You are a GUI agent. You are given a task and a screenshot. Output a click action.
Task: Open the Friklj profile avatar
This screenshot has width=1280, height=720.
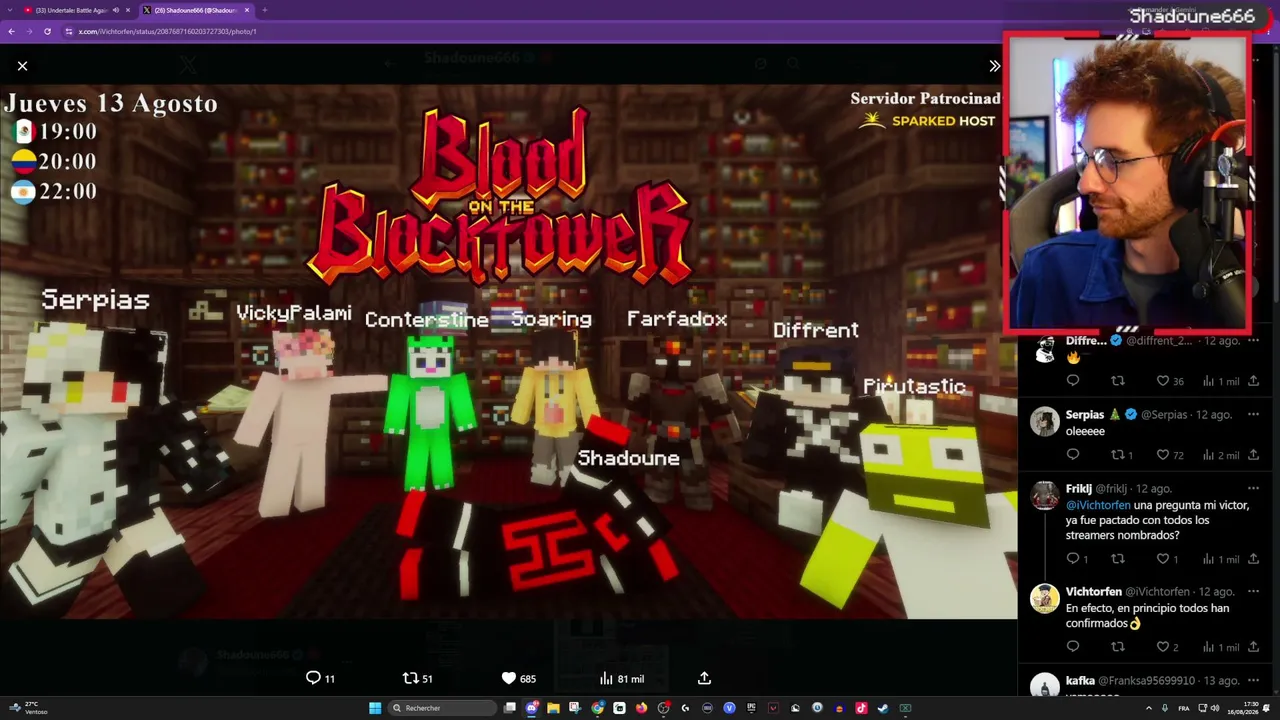tap(1045, 496)
